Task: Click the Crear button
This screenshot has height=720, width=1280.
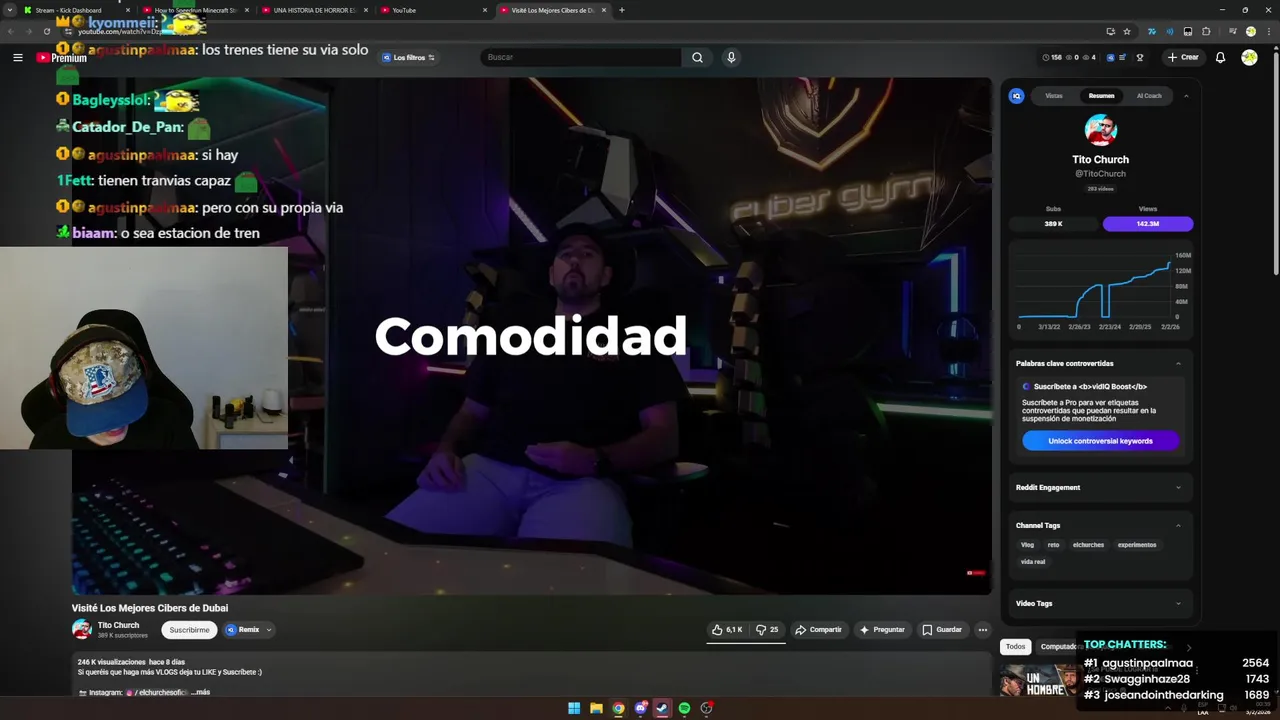Action: click(1182, 58)
